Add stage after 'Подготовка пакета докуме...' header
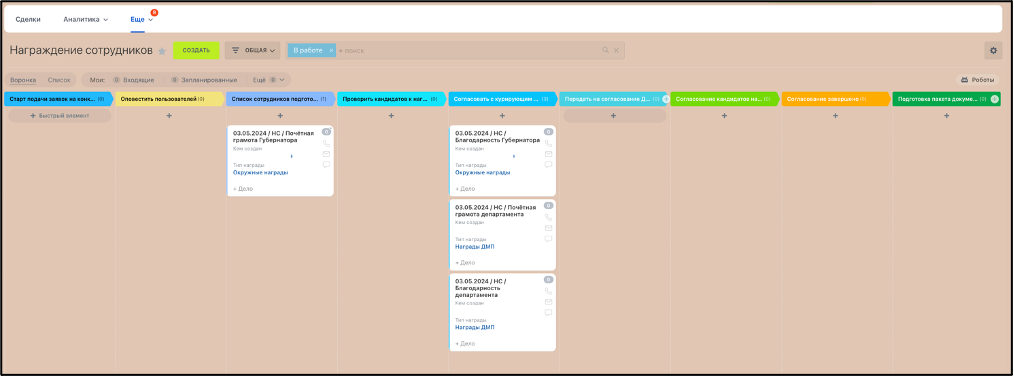This screenshot has width=1014, height=377. 995,99
